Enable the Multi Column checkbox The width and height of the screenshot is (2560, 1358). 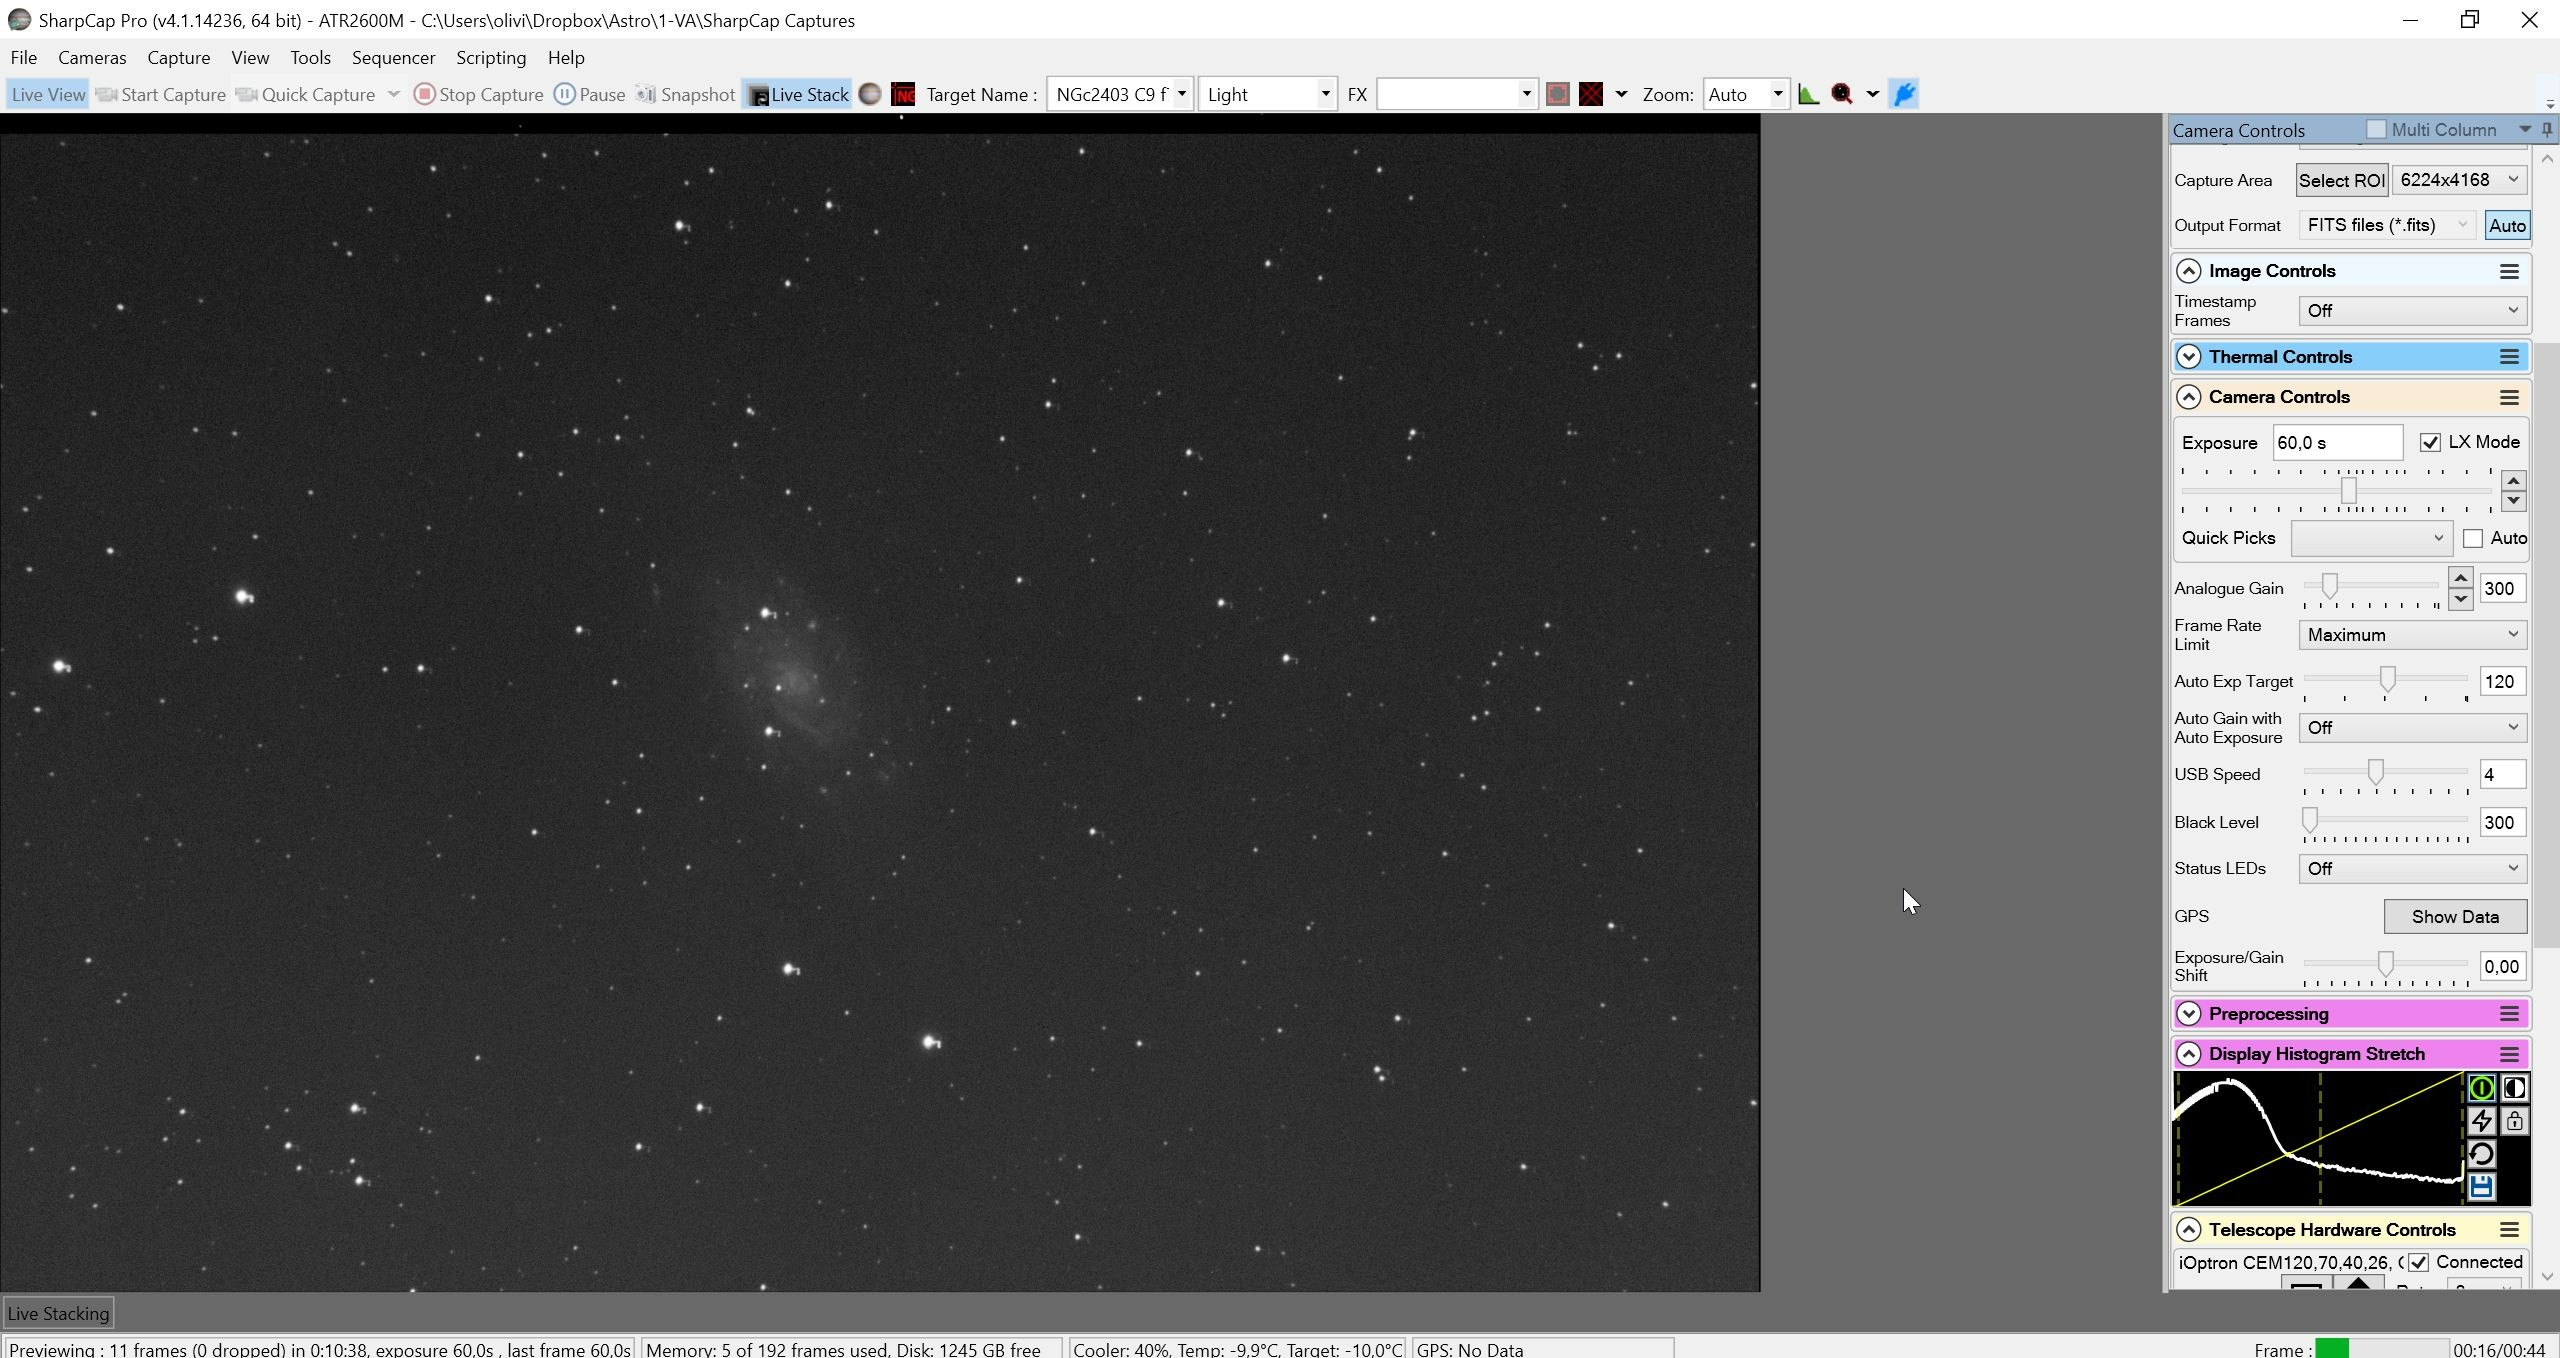[x=2376, y=129]
